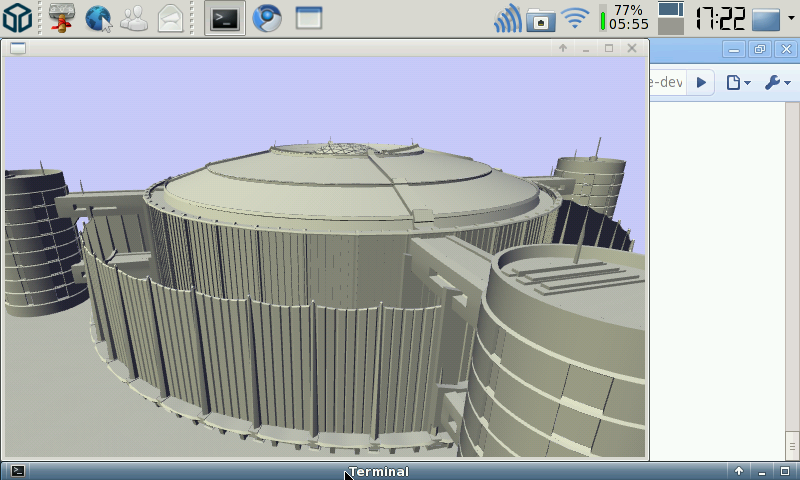
Task: Maximize the Terminal window
Action: (x=785, y=471)
